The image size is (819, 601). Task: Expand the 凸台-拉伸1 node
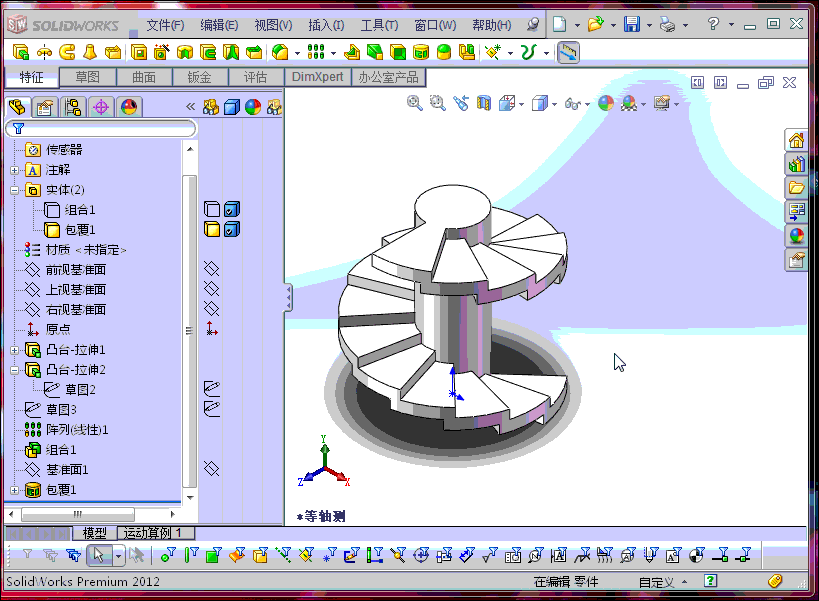[x=15, y=350]
